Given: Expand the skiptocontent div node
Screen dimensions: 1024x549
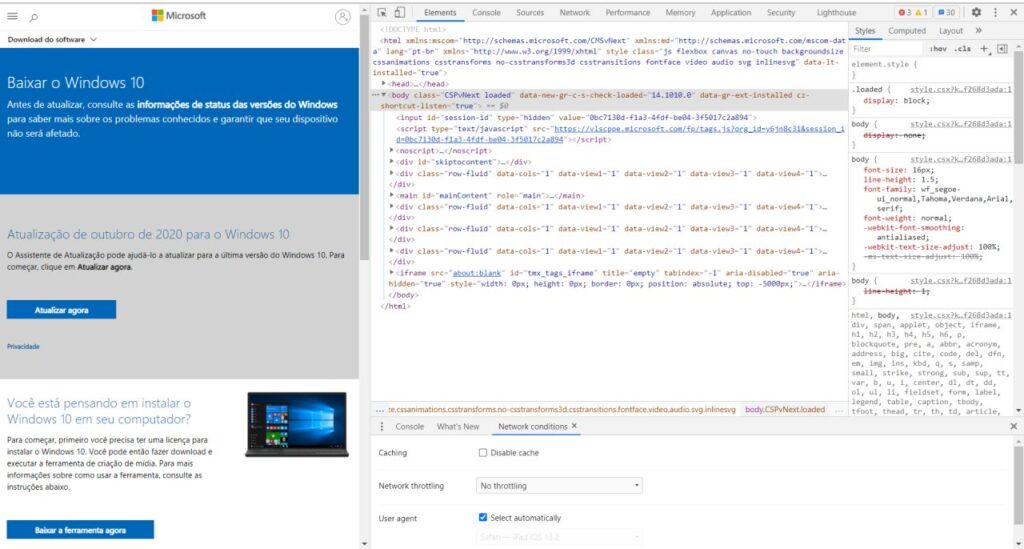Looking at the screenshot, I should [x=392, y=162].
